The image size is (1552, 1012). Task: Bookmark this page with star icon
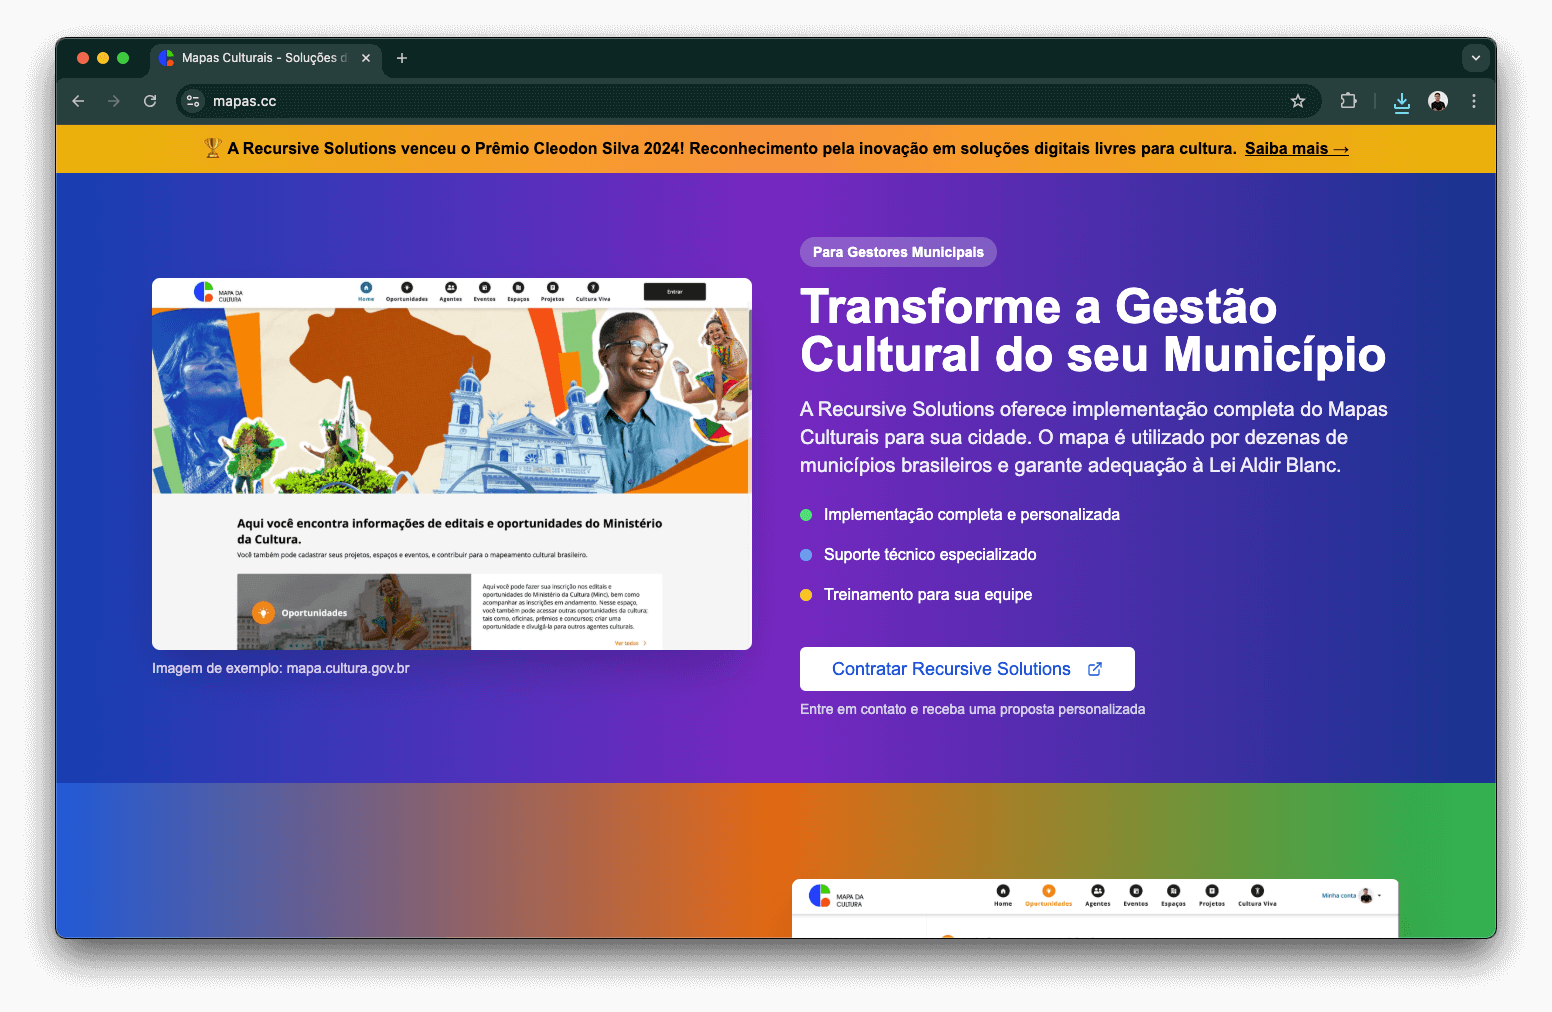point(1297,101)
